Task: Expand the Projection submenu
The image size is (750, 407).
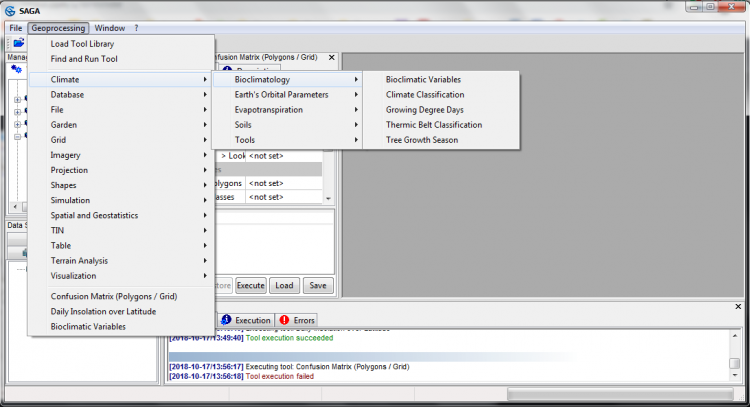Action: pyautogui.click(x=121, y=170)
